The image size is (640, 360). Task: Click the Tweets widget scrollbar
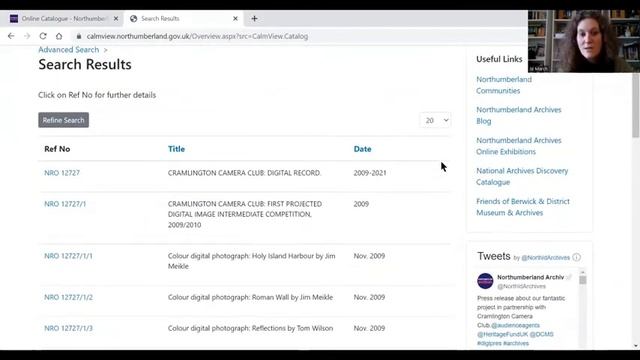(x=582, y=280)
